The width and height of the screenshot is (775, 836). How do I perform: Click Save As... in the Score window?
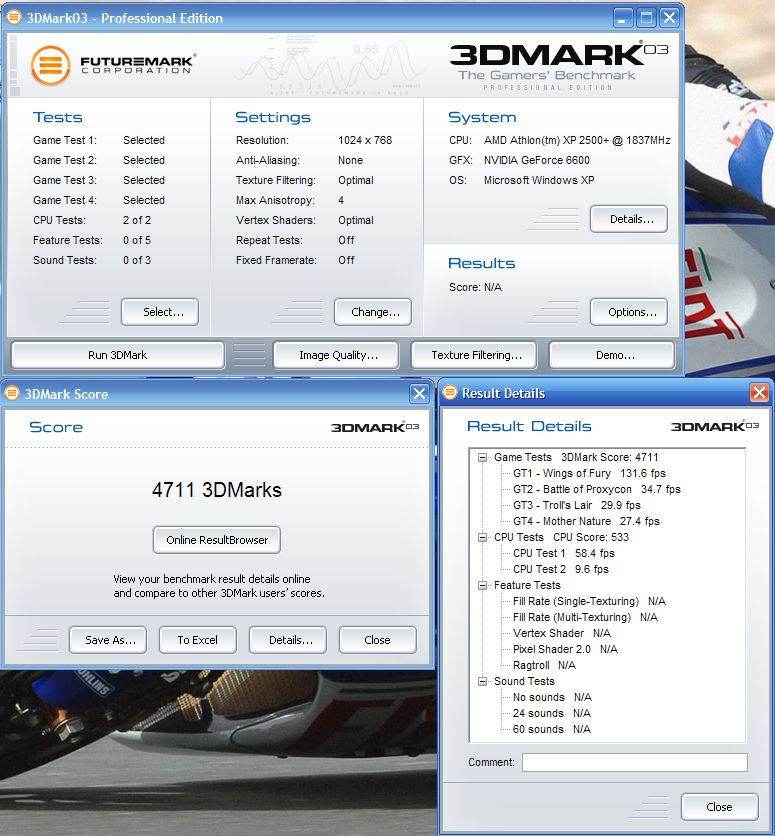click(x=108, y=640)
